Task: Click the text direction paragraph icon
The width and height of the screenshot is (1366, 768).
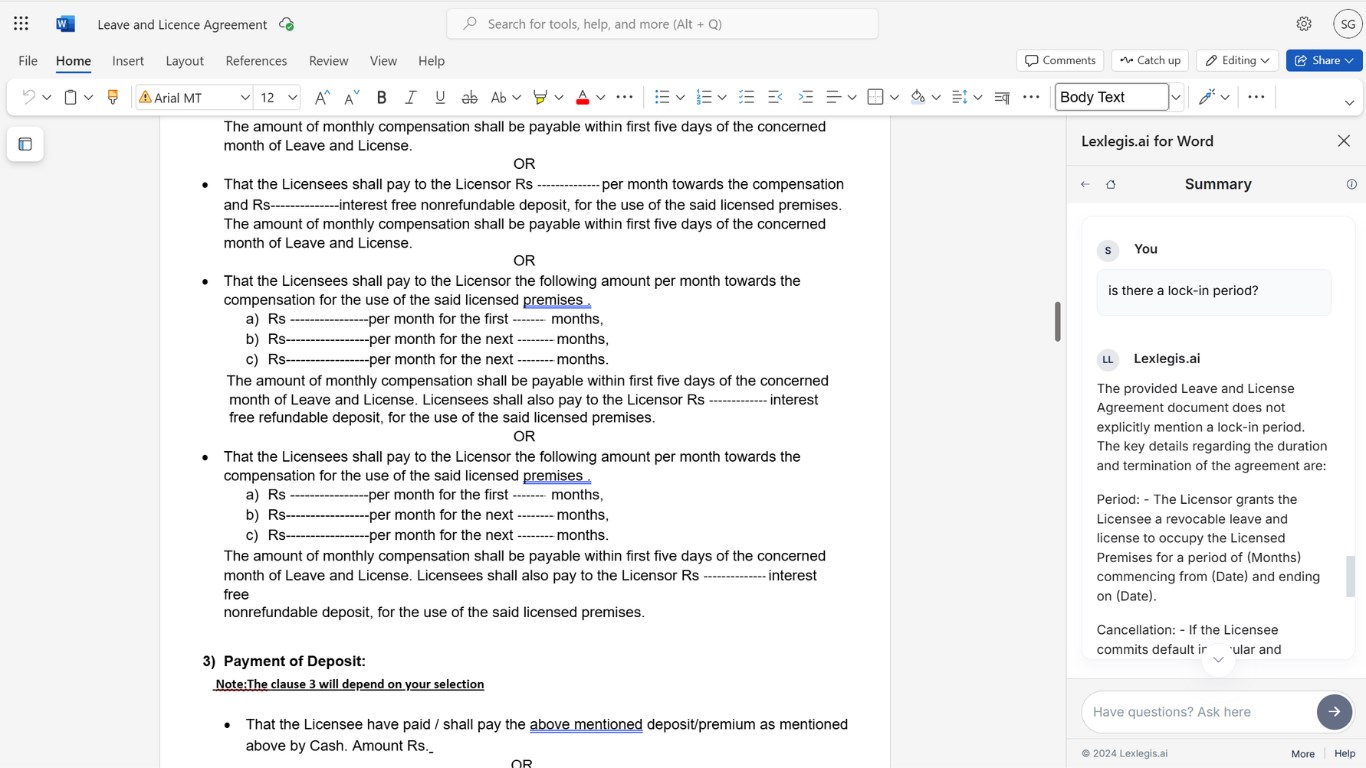Action: [x=1002, y=97]
